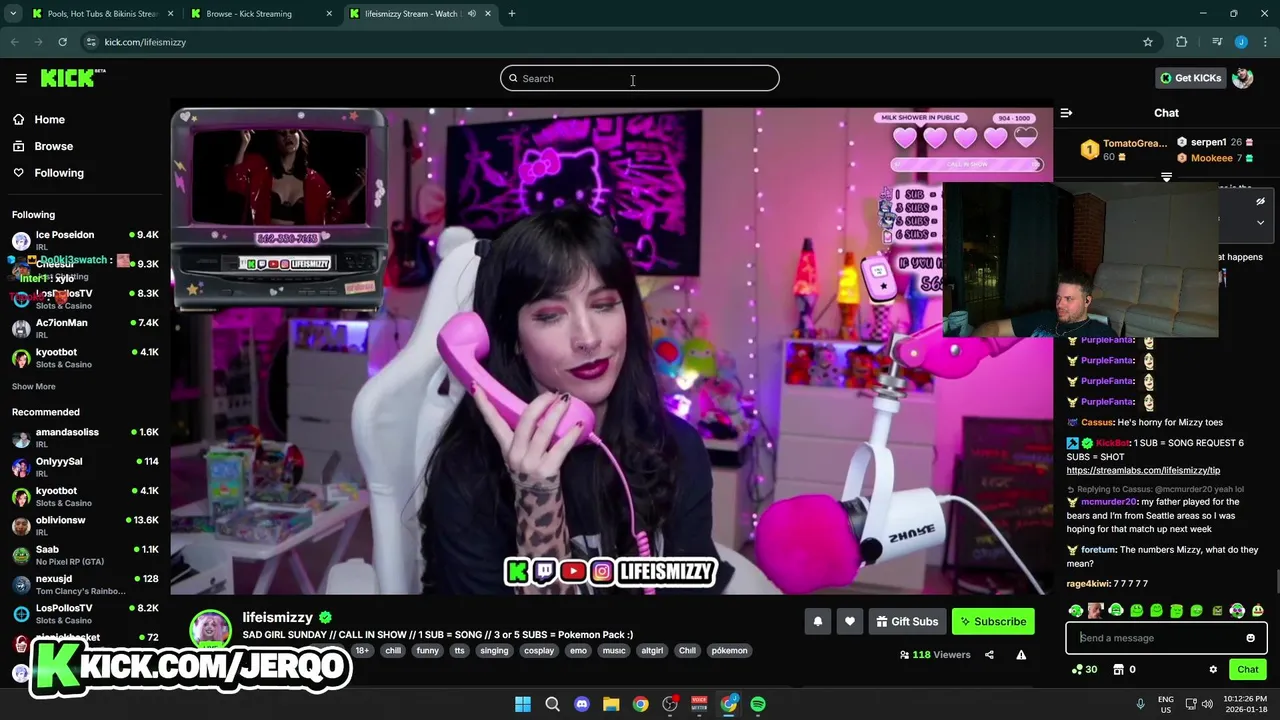Open Ac7ionMan's followed channel

click(85, 328)
